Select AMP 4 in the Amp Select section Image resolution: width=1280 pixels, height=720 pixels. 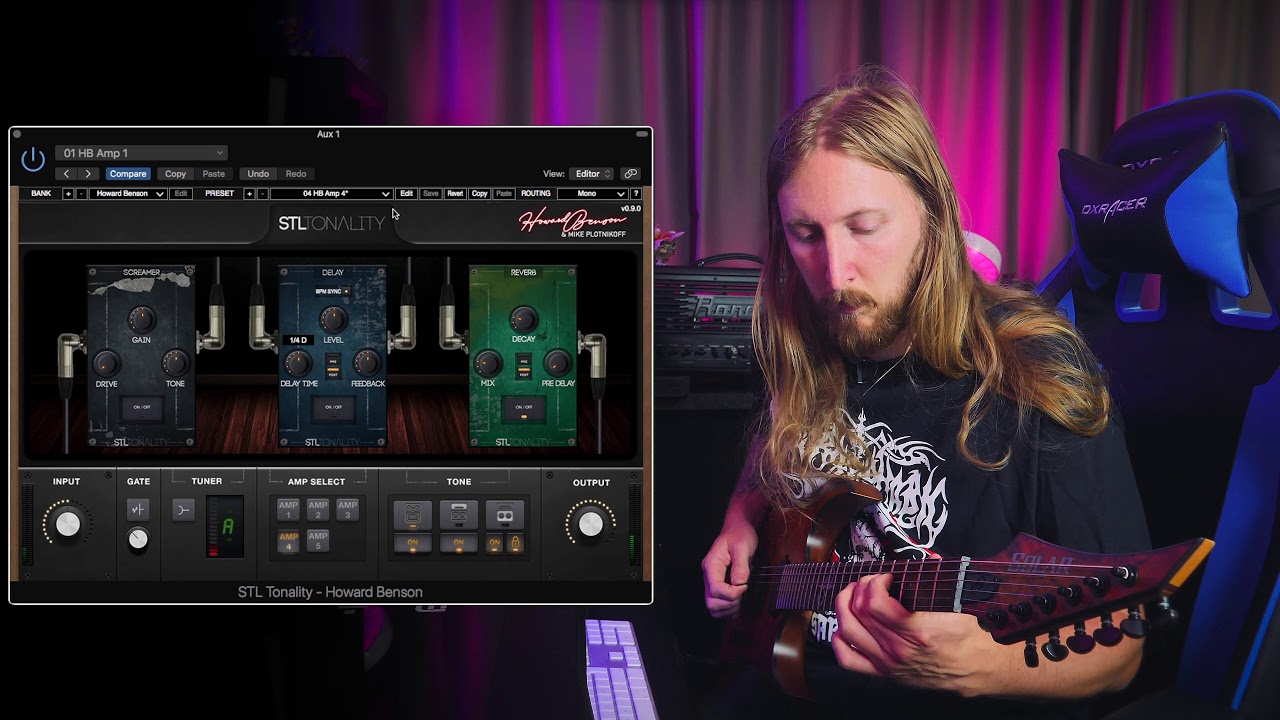click(289, 543)
